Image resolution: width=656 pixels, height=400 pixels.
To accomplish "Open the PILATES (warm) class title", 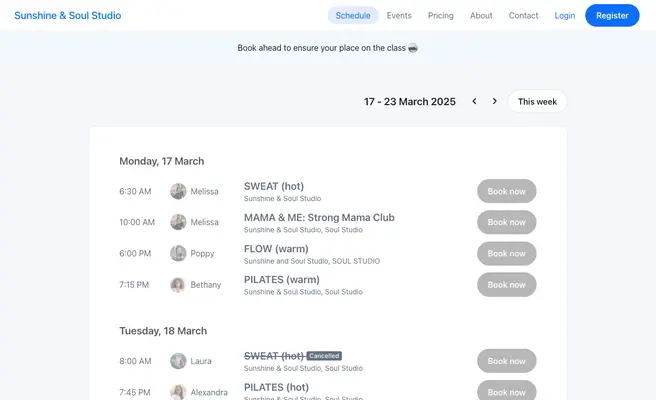I will click(x=282, y=279).
